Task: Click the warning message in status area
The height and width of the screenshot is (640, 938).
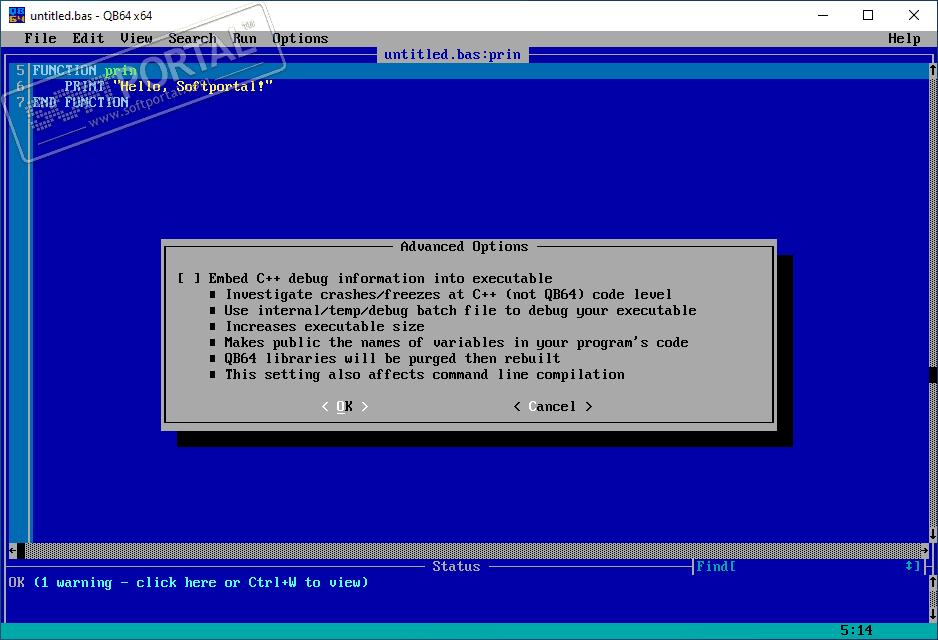Action: tap(200, 583)
